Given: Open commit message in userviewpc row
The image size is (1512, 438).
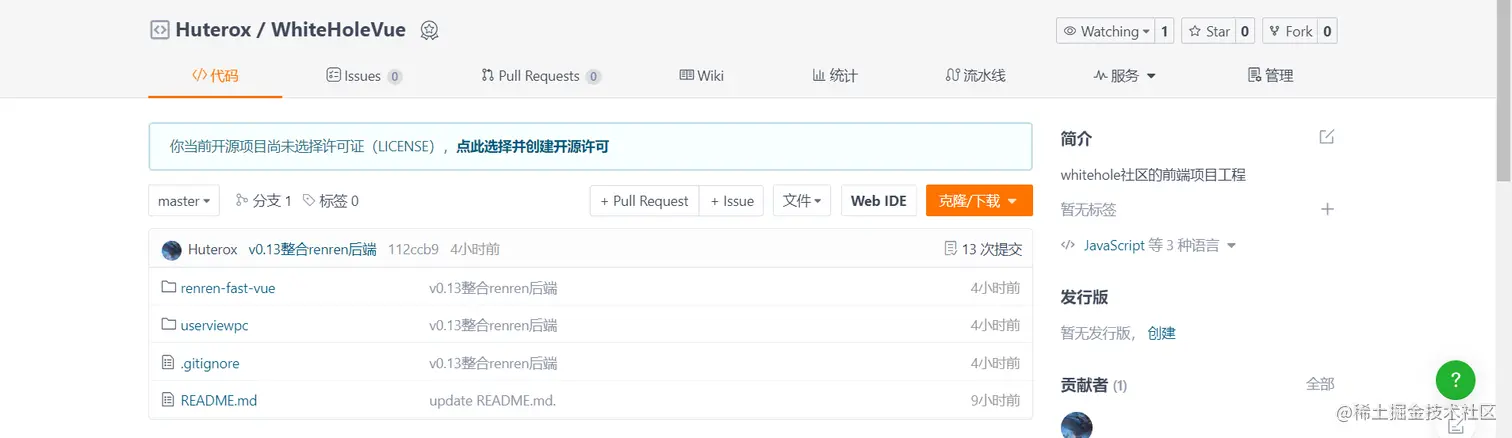Looking at the screenshot, I should [x=493, y=325].
